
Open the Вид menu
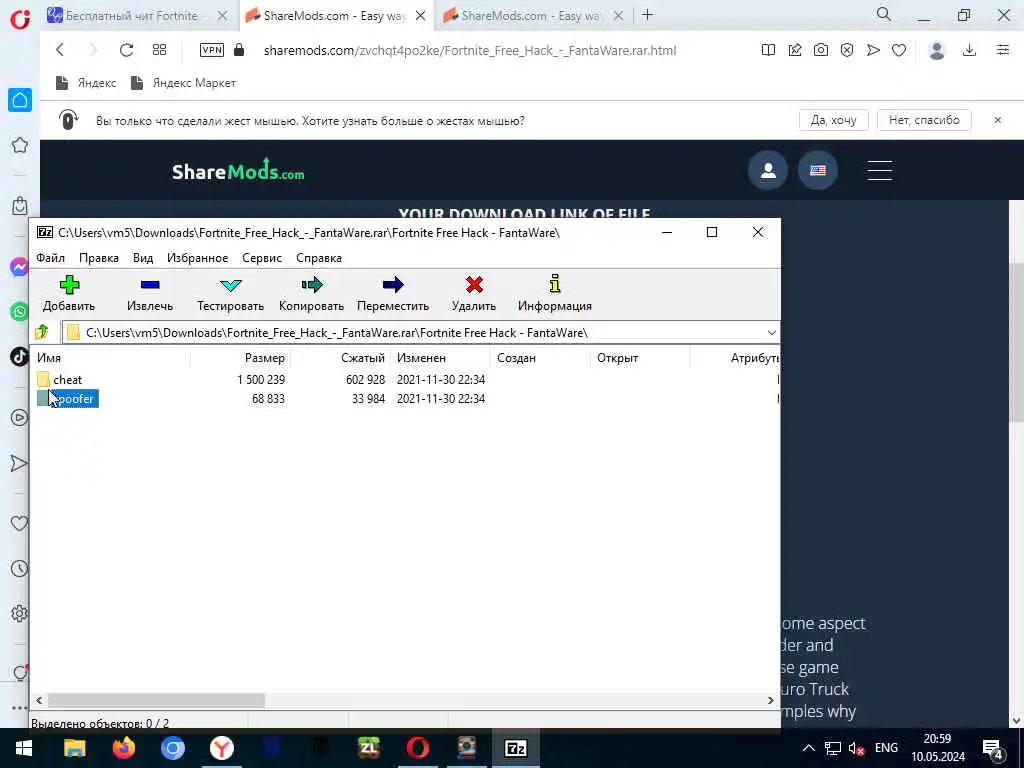pos(142,258)
